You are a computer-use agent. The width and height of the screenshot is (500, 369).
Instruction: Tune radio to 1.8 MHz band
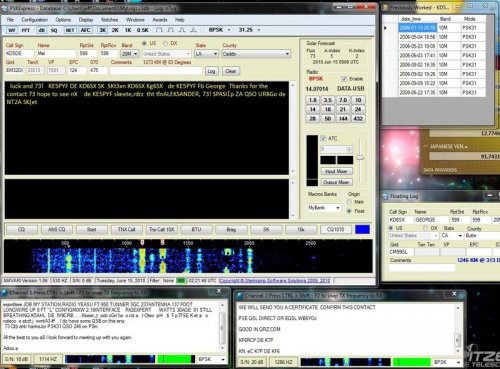coord(313,100)
